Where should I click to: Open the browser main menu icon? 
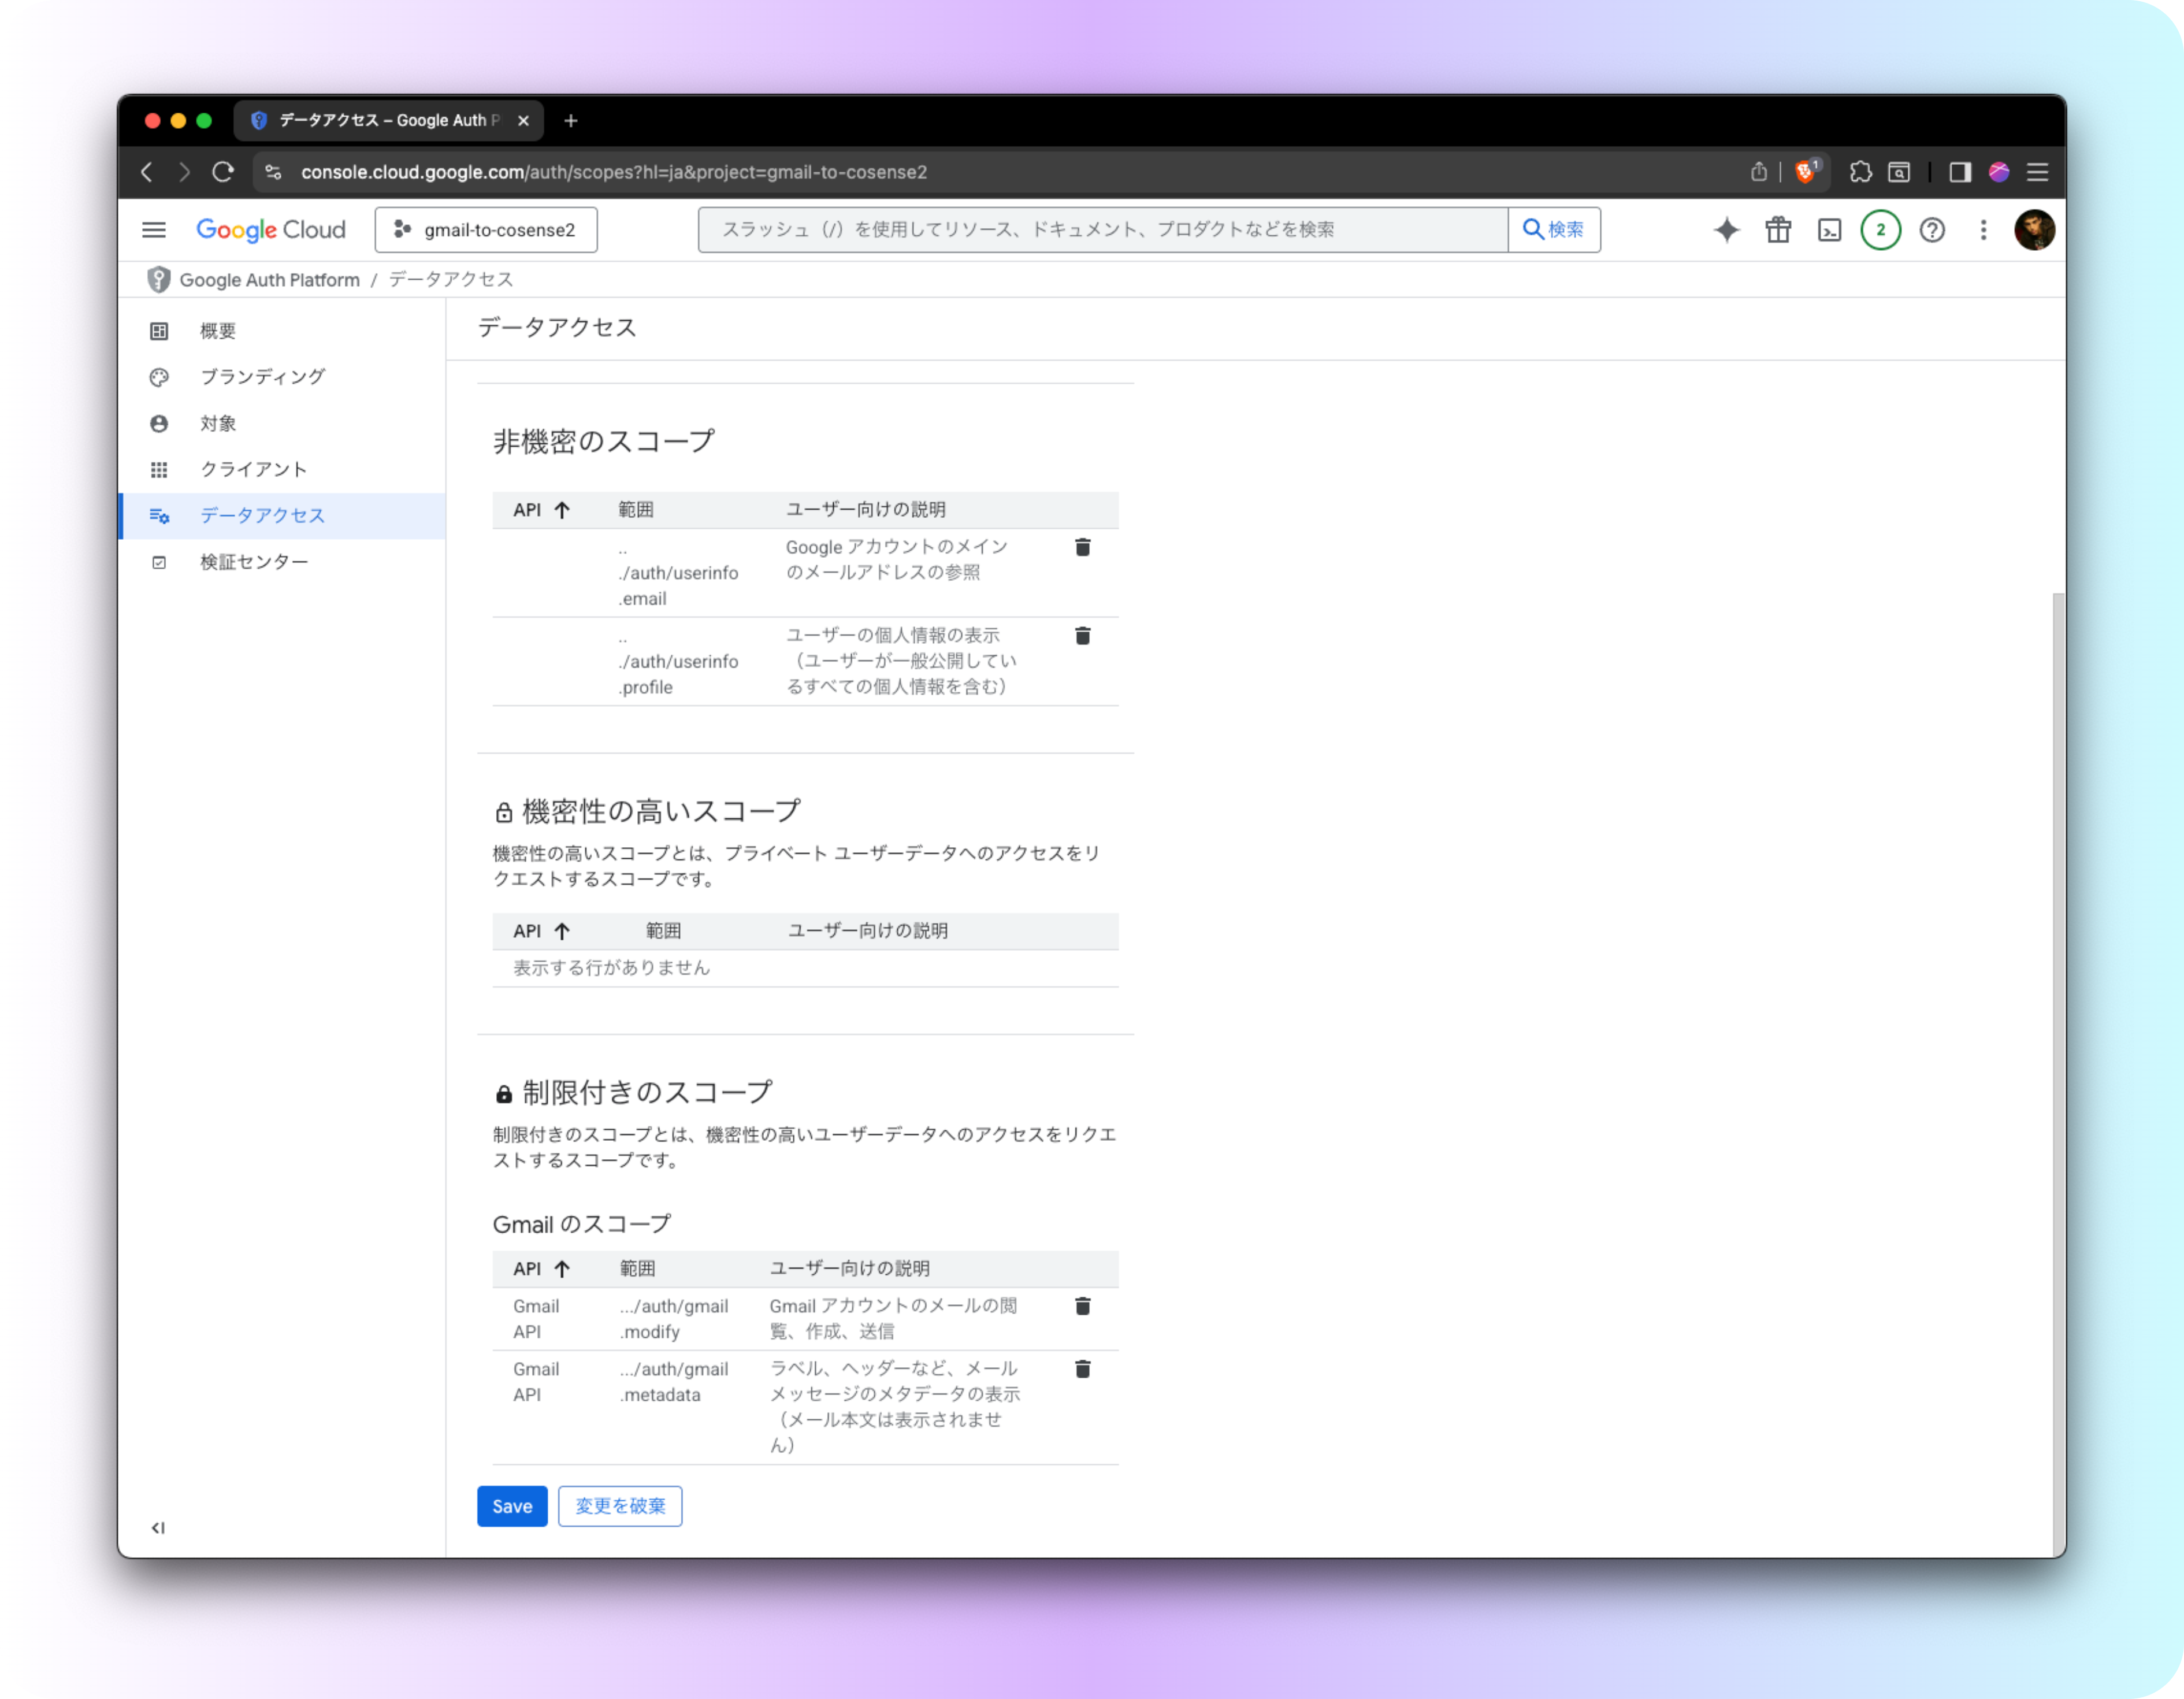click(x=2037, y=172)
